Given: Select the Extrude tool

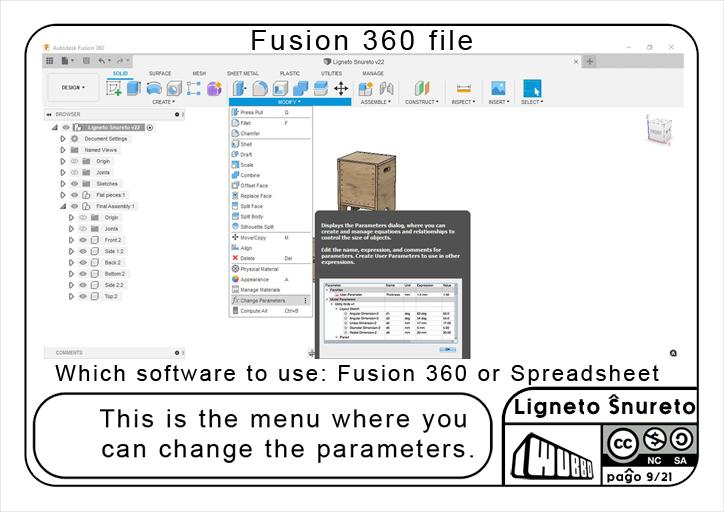Looking at the screenshot, I should coord(134,88).
